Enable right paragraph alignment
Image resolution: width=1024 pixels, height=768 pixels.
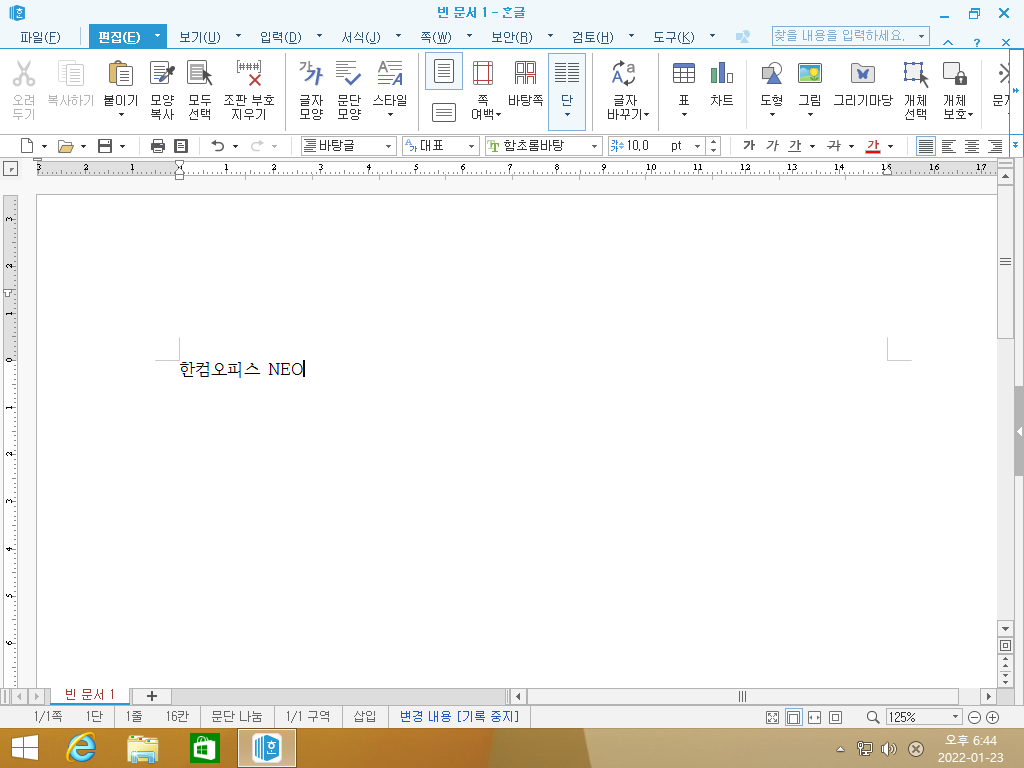pos(995,146)
